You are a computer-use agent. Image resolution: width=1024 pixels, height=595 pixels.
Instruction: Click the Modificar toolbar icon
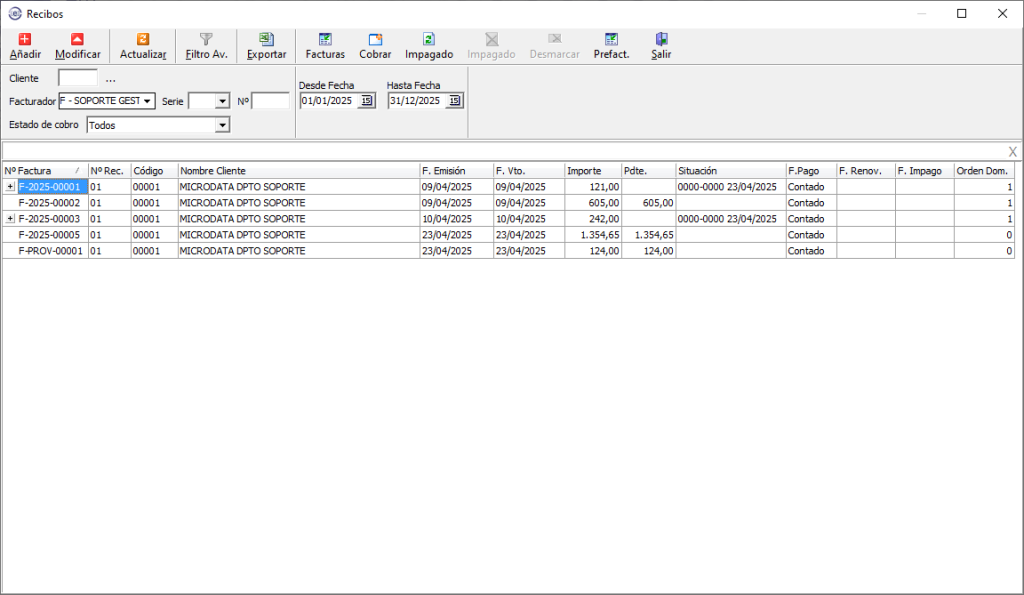pyautogui.click(x=77, y=40)
